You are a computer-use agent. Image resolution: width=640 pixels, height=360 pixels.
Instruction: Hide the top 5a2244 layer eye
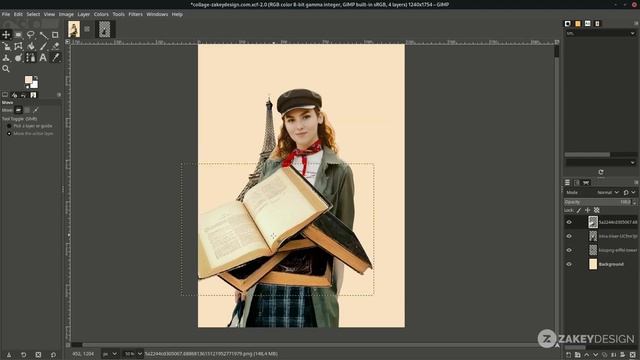[569, 222]
